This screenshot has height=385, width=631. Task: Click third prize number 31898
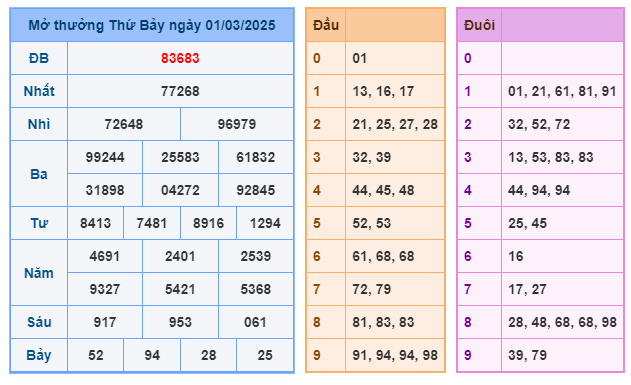tap(105, 190)
